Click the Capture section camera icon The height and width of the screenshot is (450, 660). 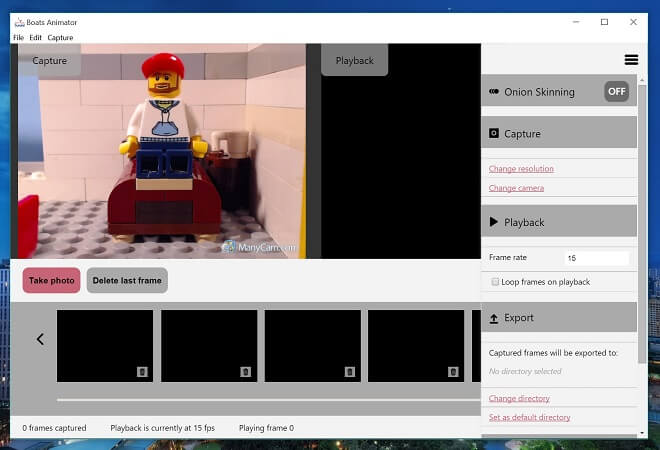[494, 133]
